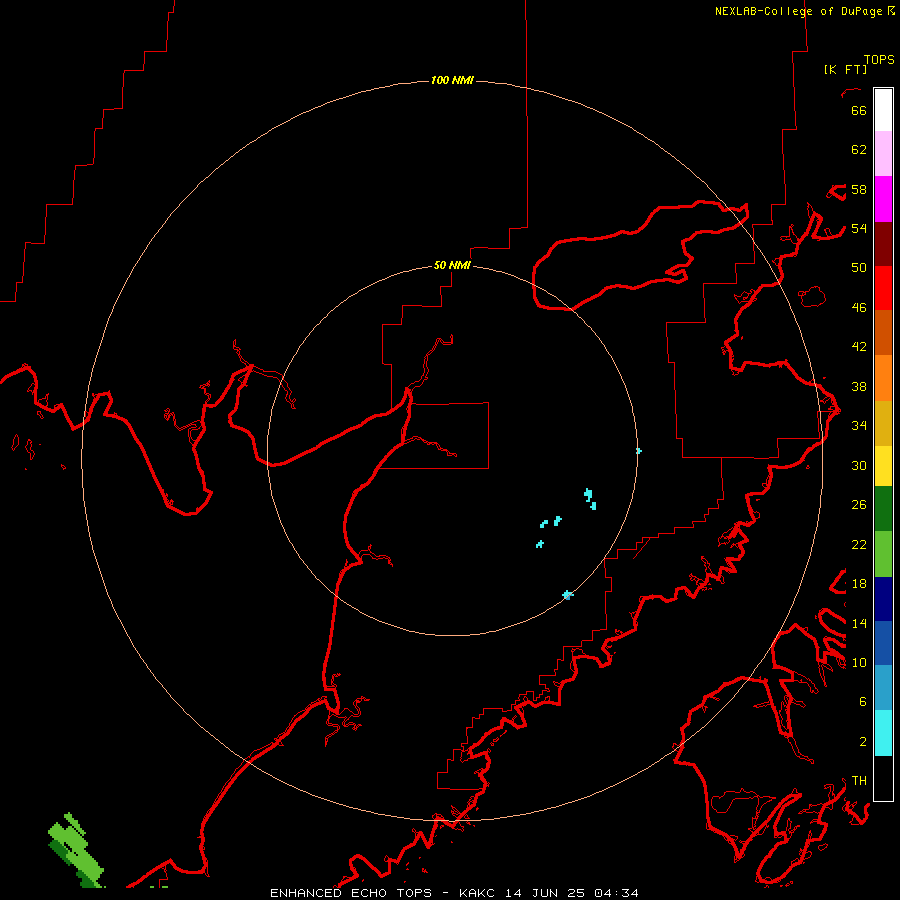Image resolution: width=900 pixels, height=900 pixels.
Task: Click the 54 legend value
Action: tap(859, 228)
